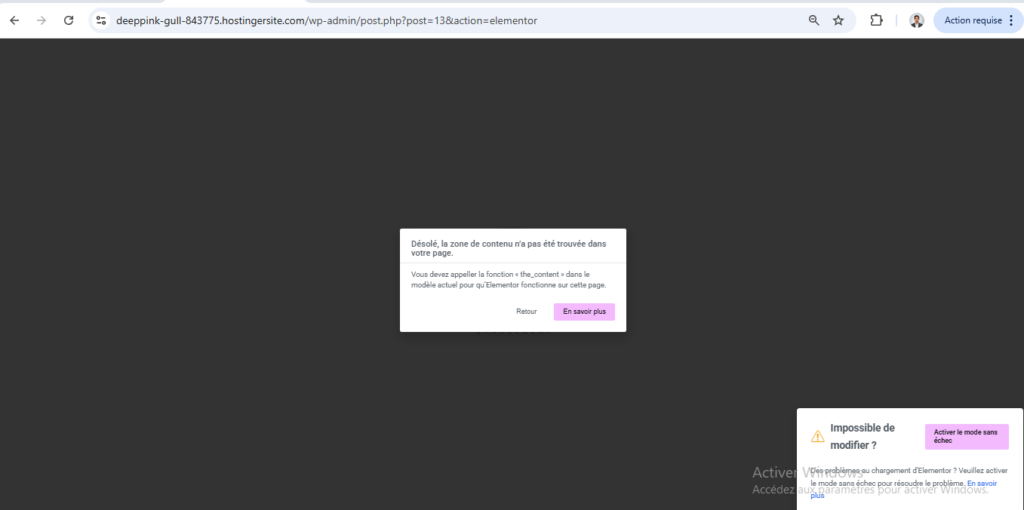Click the zoom magnifier icon in address bar
Image resolution: width=1024 pixels, height=510 pixels.
pyautogui.click(x=814, y=20)
